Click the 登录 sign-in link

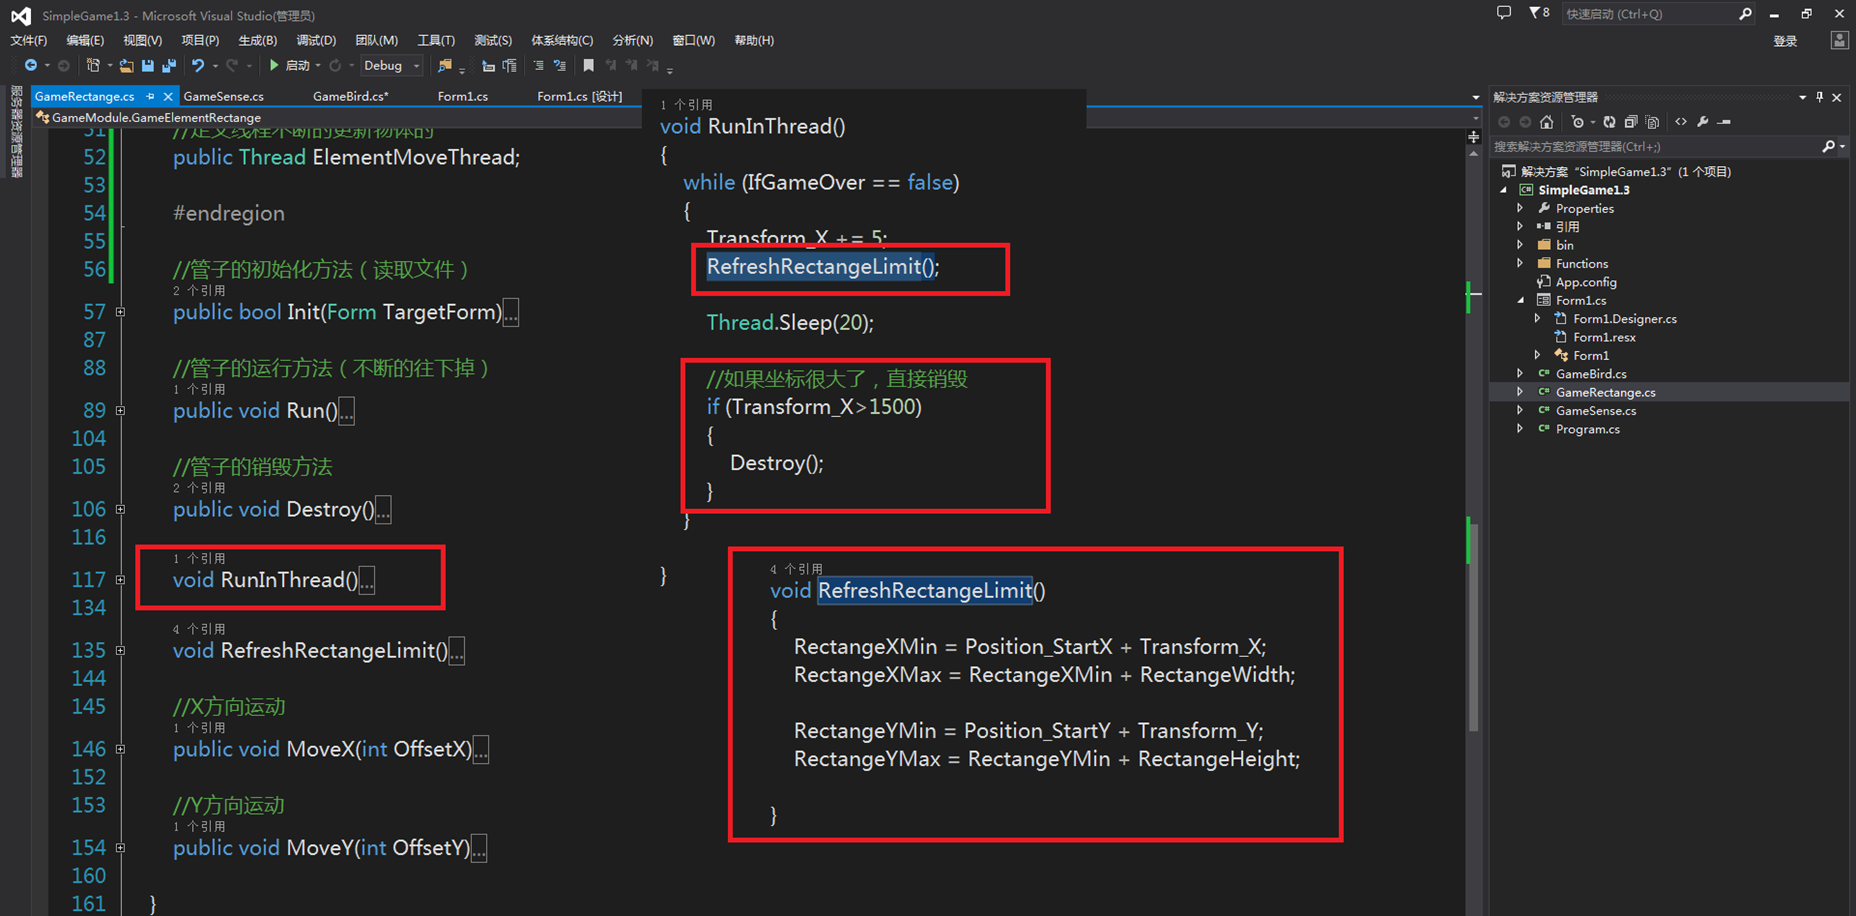point(1785,41)
